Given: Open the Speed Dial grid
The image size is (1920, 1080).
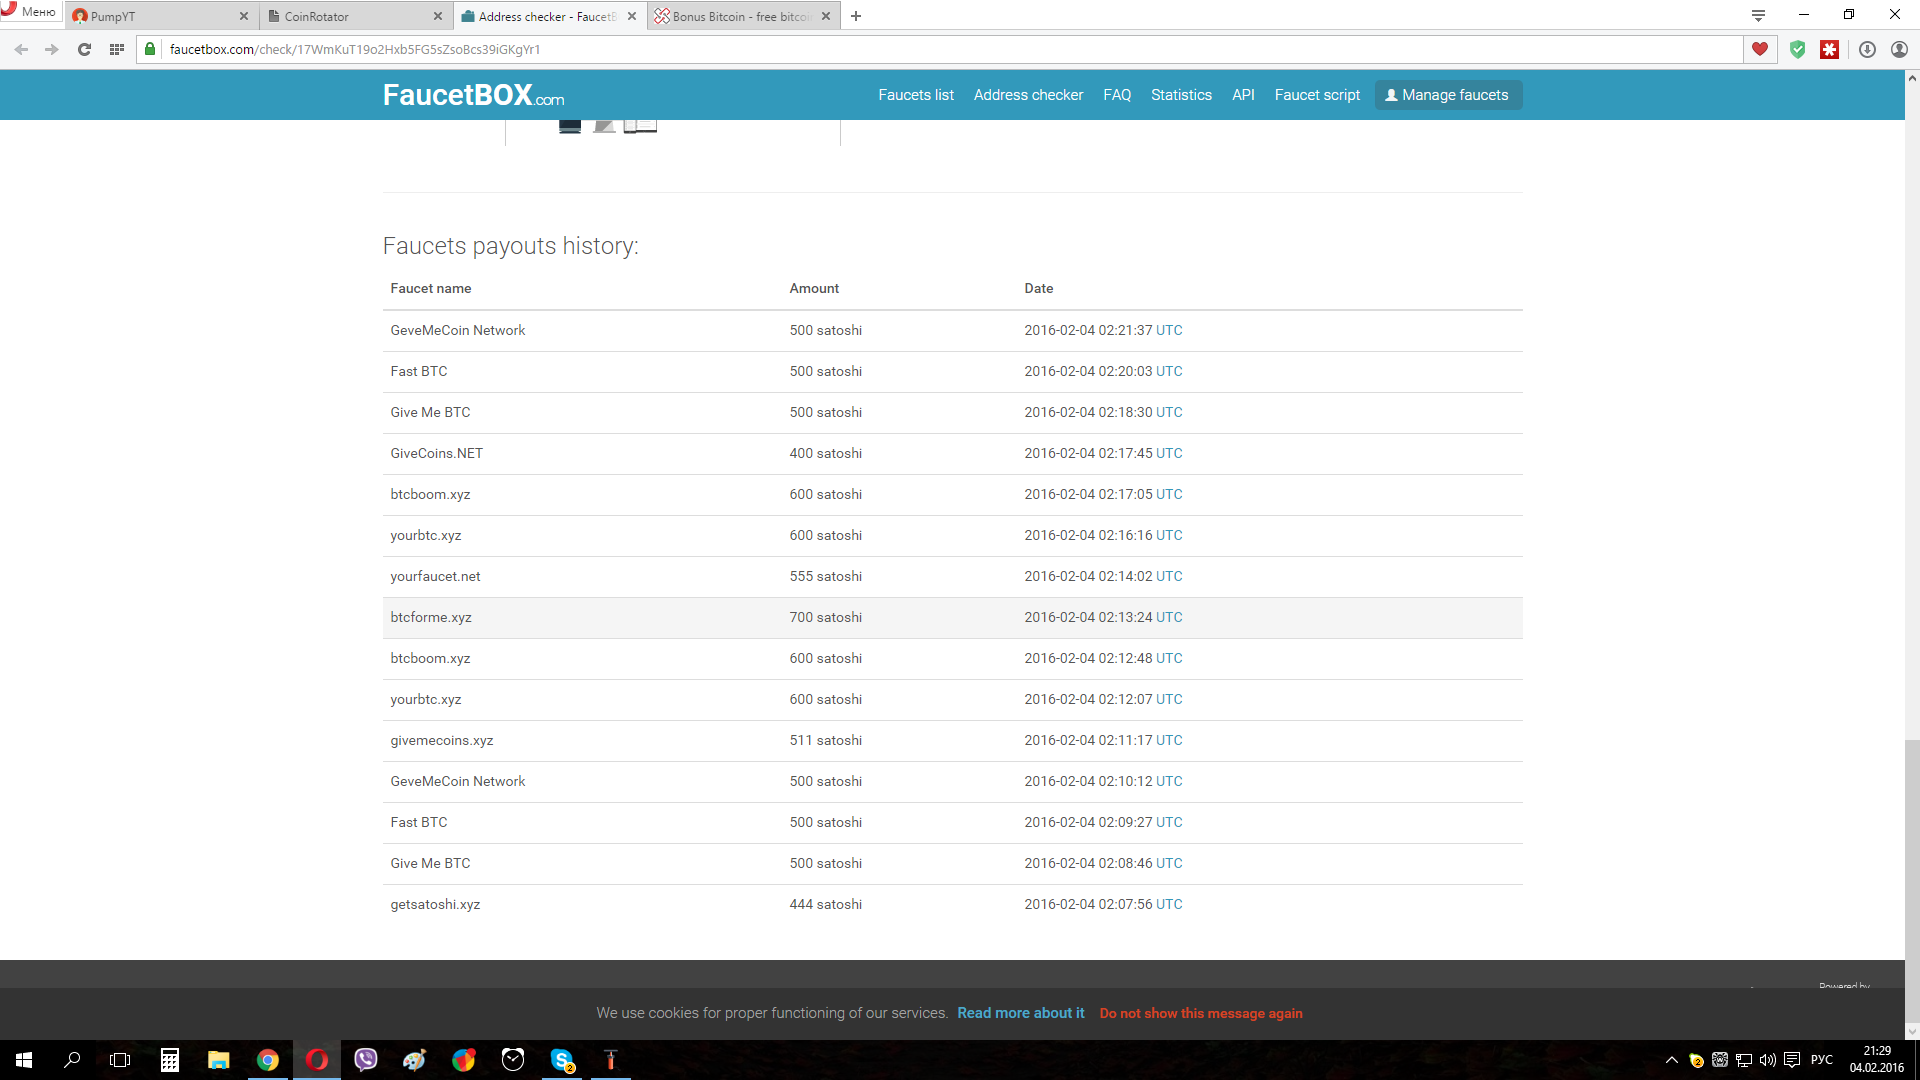Looking at the screenshot, I should coord(117,49).
